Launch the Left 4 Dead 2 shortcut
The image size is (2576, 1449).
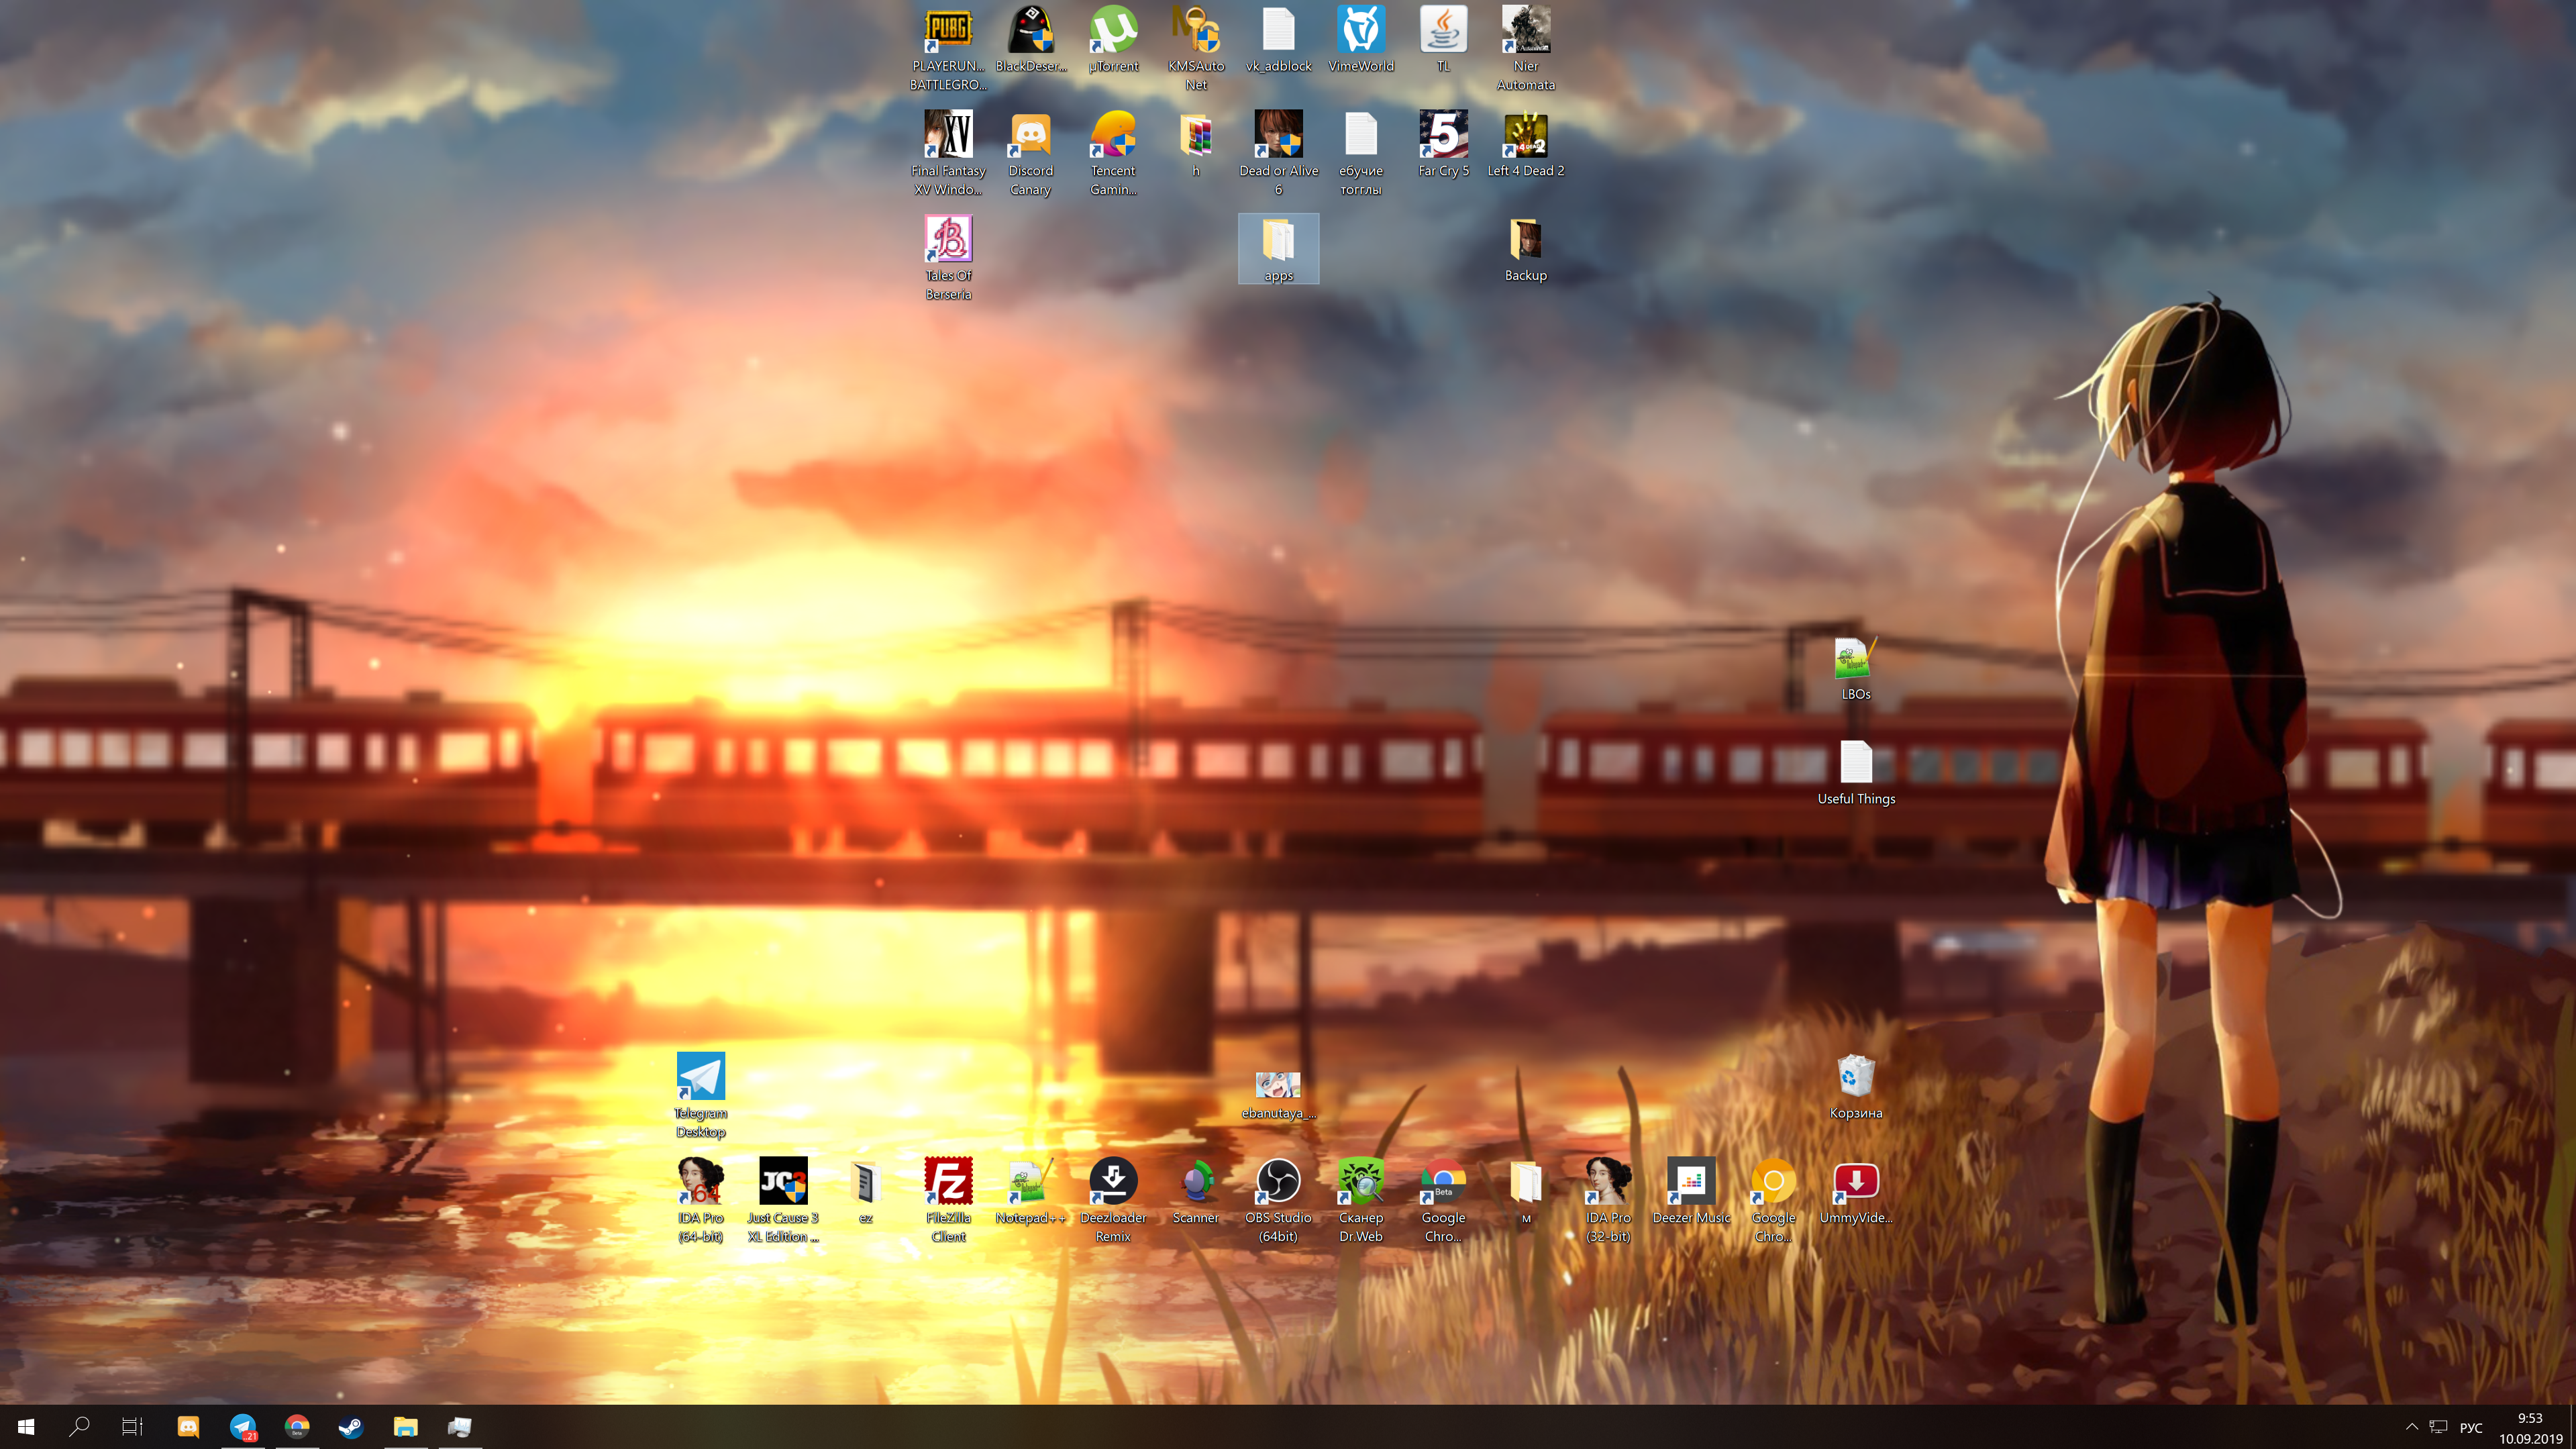click(1526, 144)
